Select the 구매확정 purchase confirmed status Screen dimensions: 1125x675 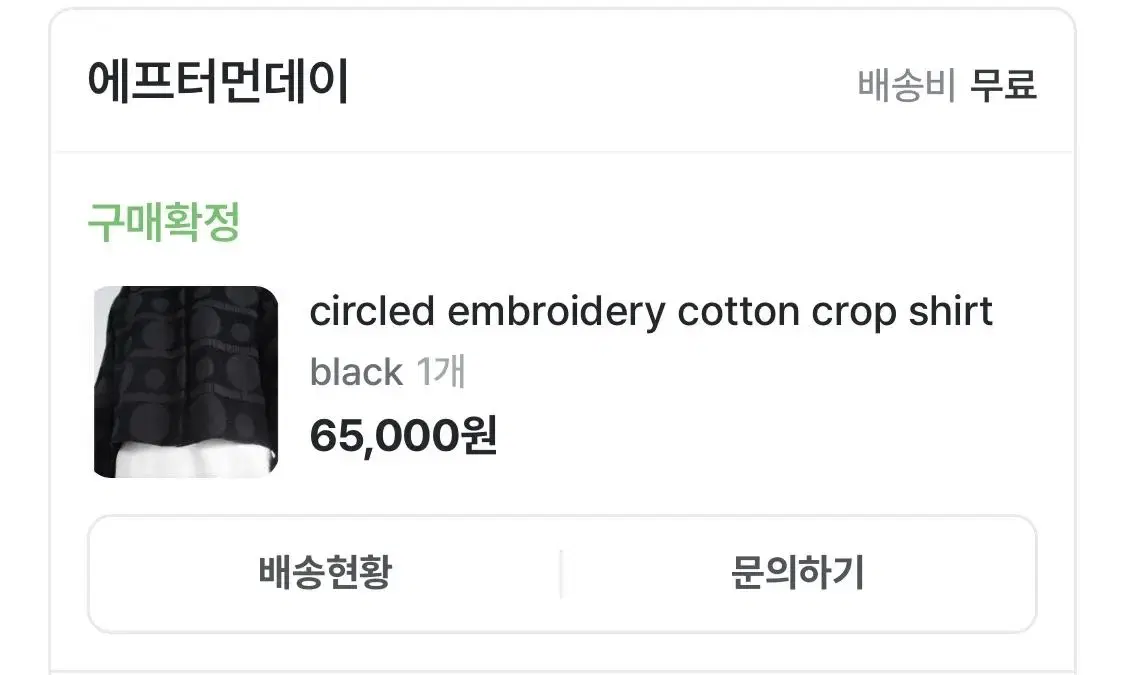pos(164,222)
